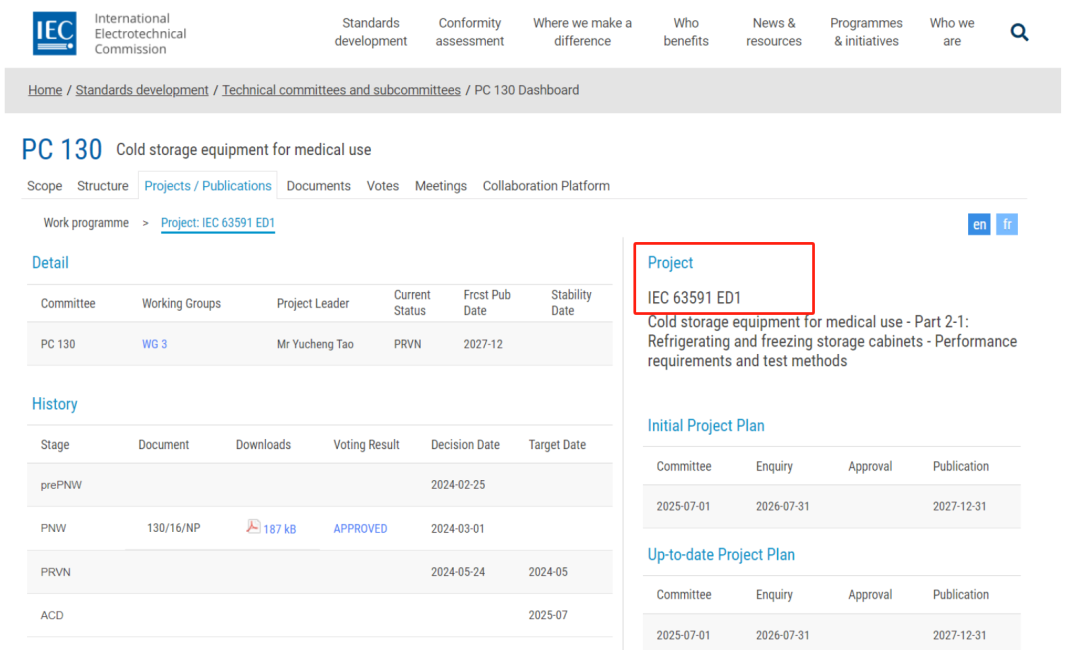Select project code IEC 63591 ED1
1080x650 pixels.
[694, 298]
